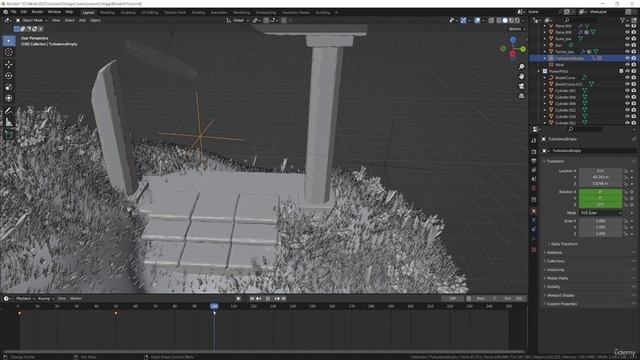Disable Cylinder.002 in renders via camera icon
Screen dimensions: 640x360
pyautogui.click(x=634, y=91)
